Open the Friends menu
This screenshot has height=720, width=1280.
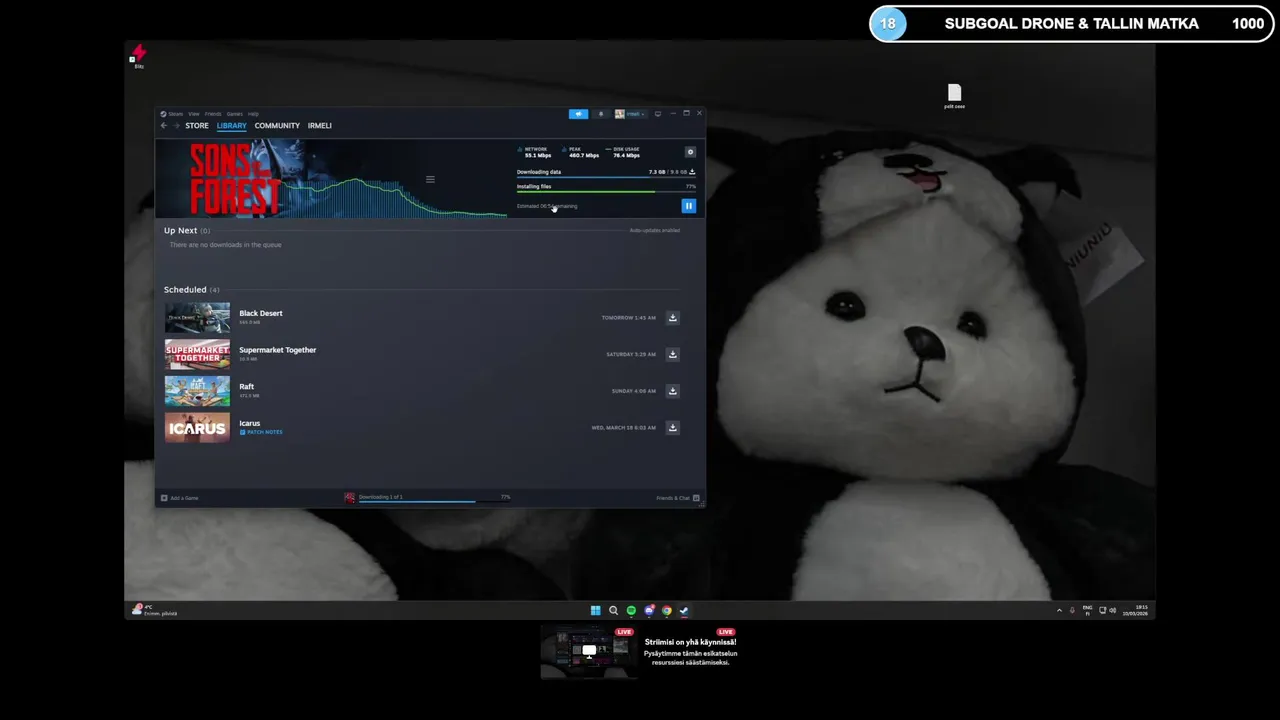tap(213, 114)
